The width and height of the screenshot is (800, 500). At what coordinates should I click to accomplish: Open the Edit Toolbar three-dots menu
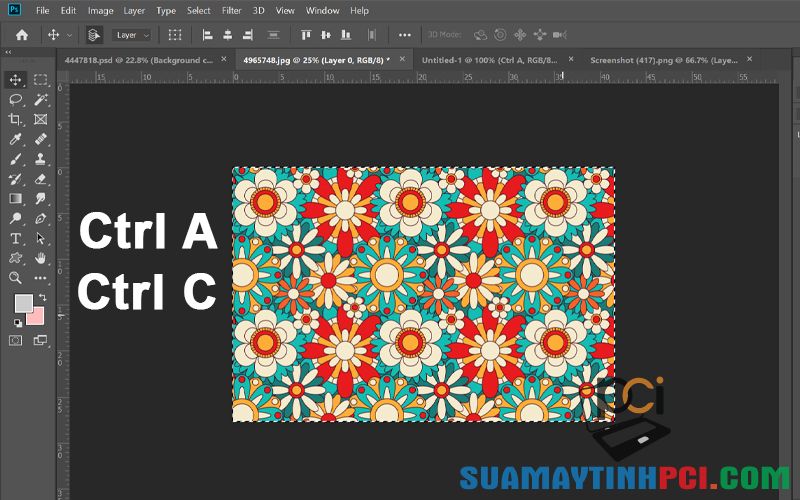pyautogui.click(x=40, y=278)
